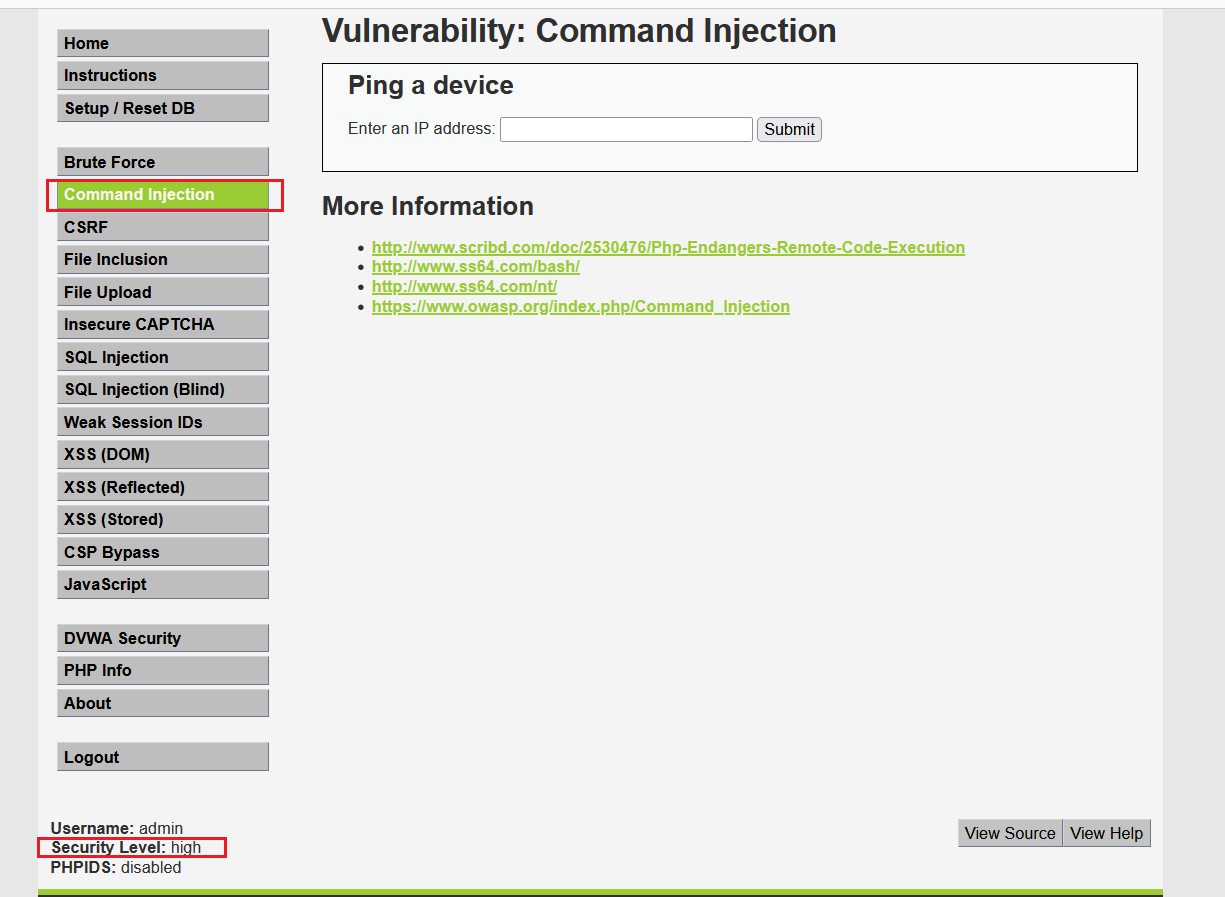Viewport: 1225px width, 897px height.
Task: Open File Upload section
Action: pos(162,292)
